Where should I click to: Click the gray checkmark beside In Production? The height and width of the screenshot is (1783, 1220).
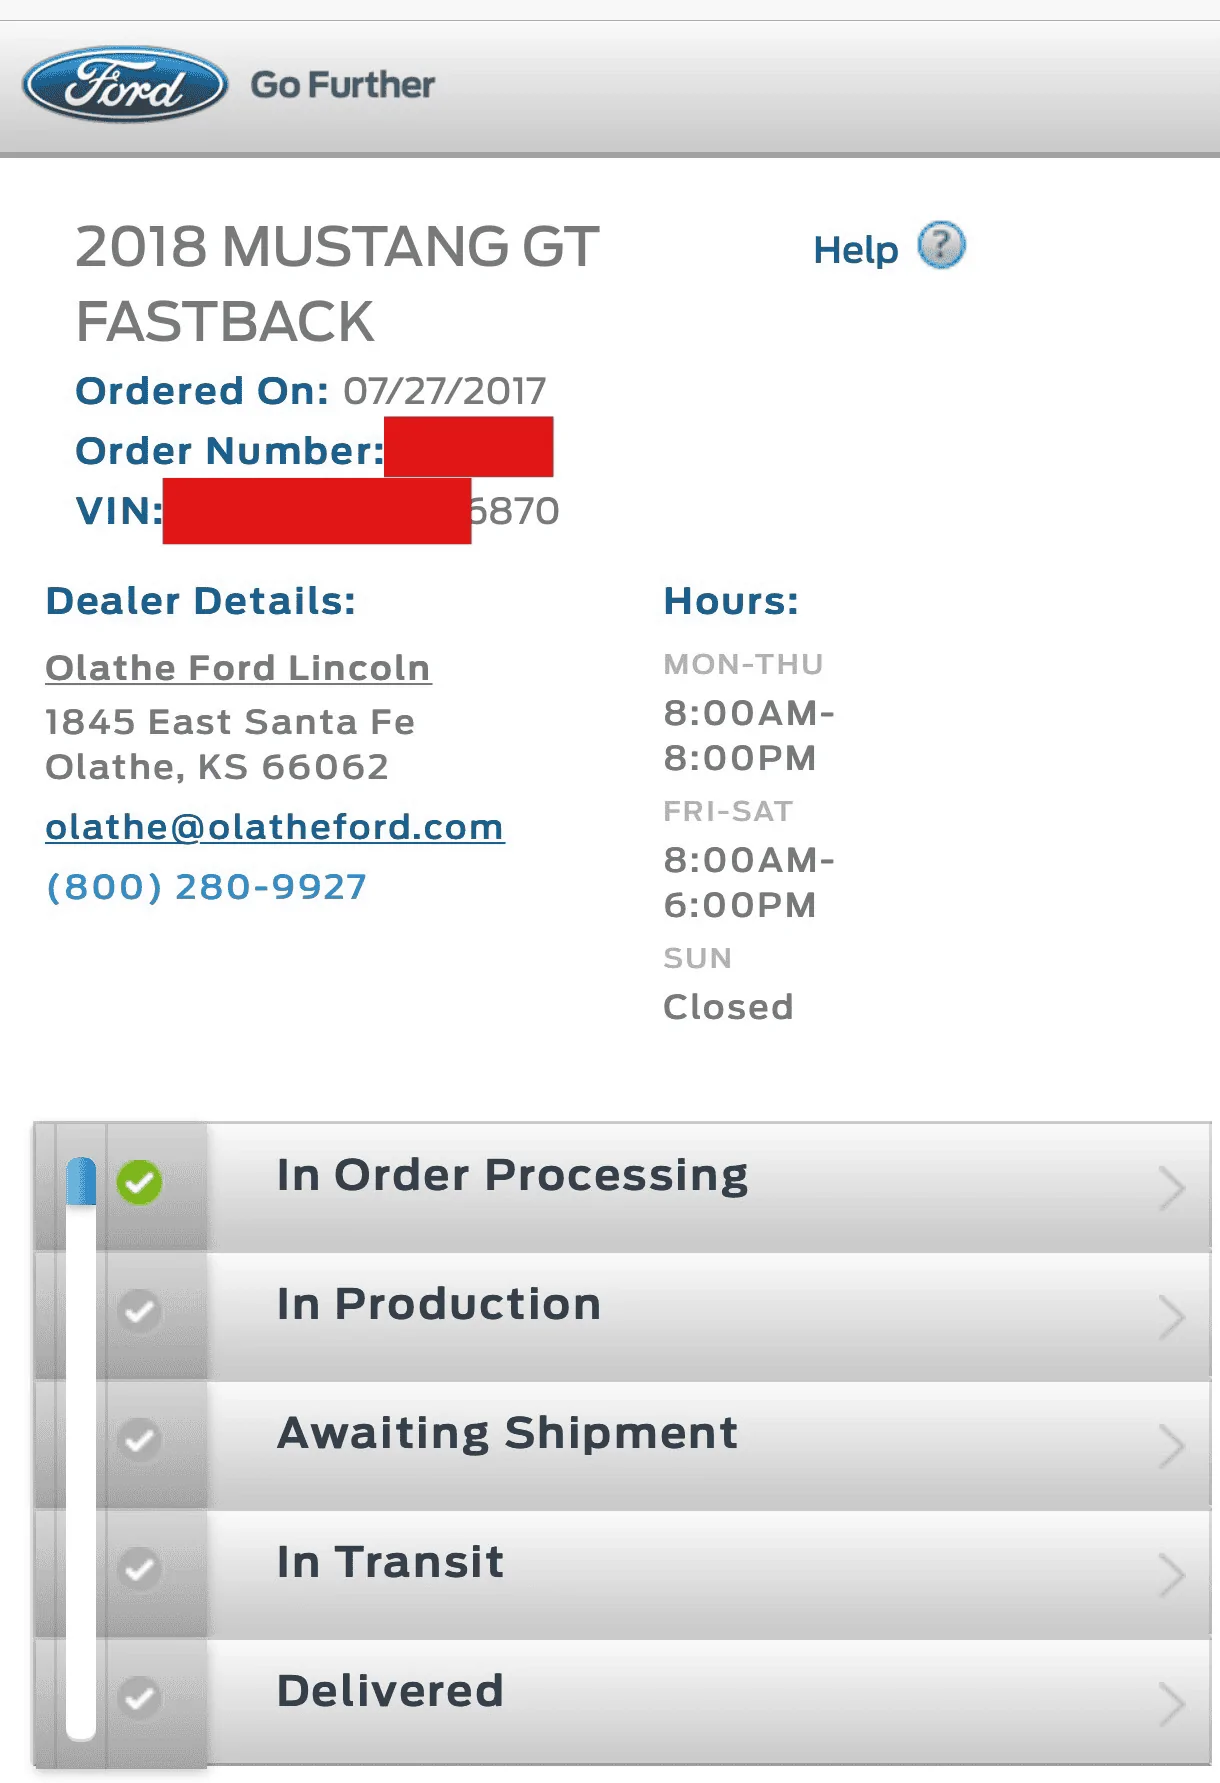pyautogui.click(x=139, y=1311)
